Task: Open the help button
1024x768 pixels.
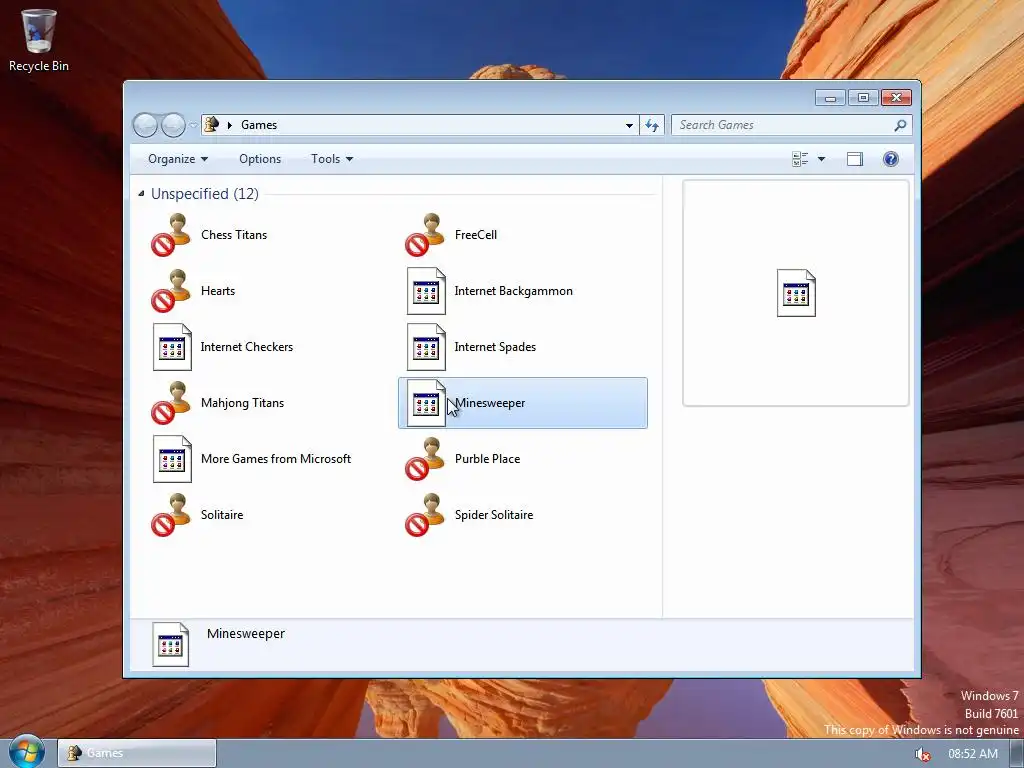Action: point(891,159)
